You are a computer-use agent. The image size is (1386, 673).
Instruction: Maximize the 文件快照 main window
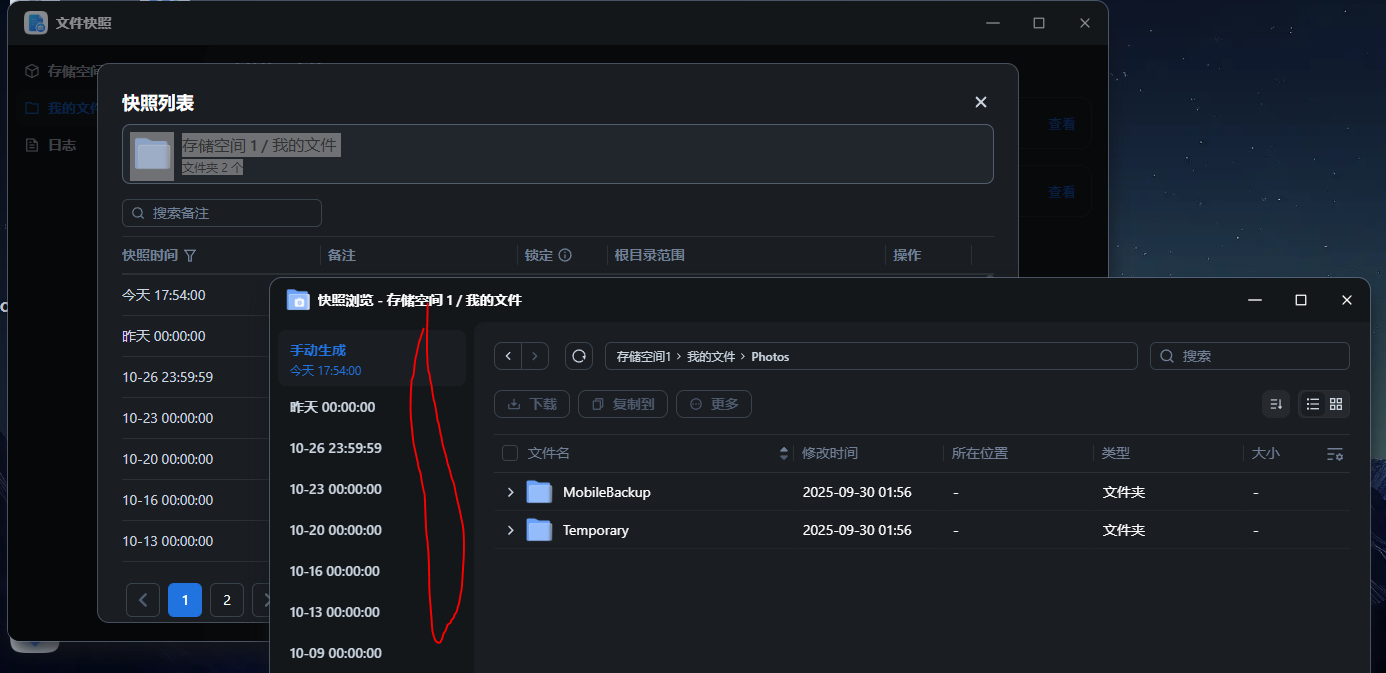1039,23
